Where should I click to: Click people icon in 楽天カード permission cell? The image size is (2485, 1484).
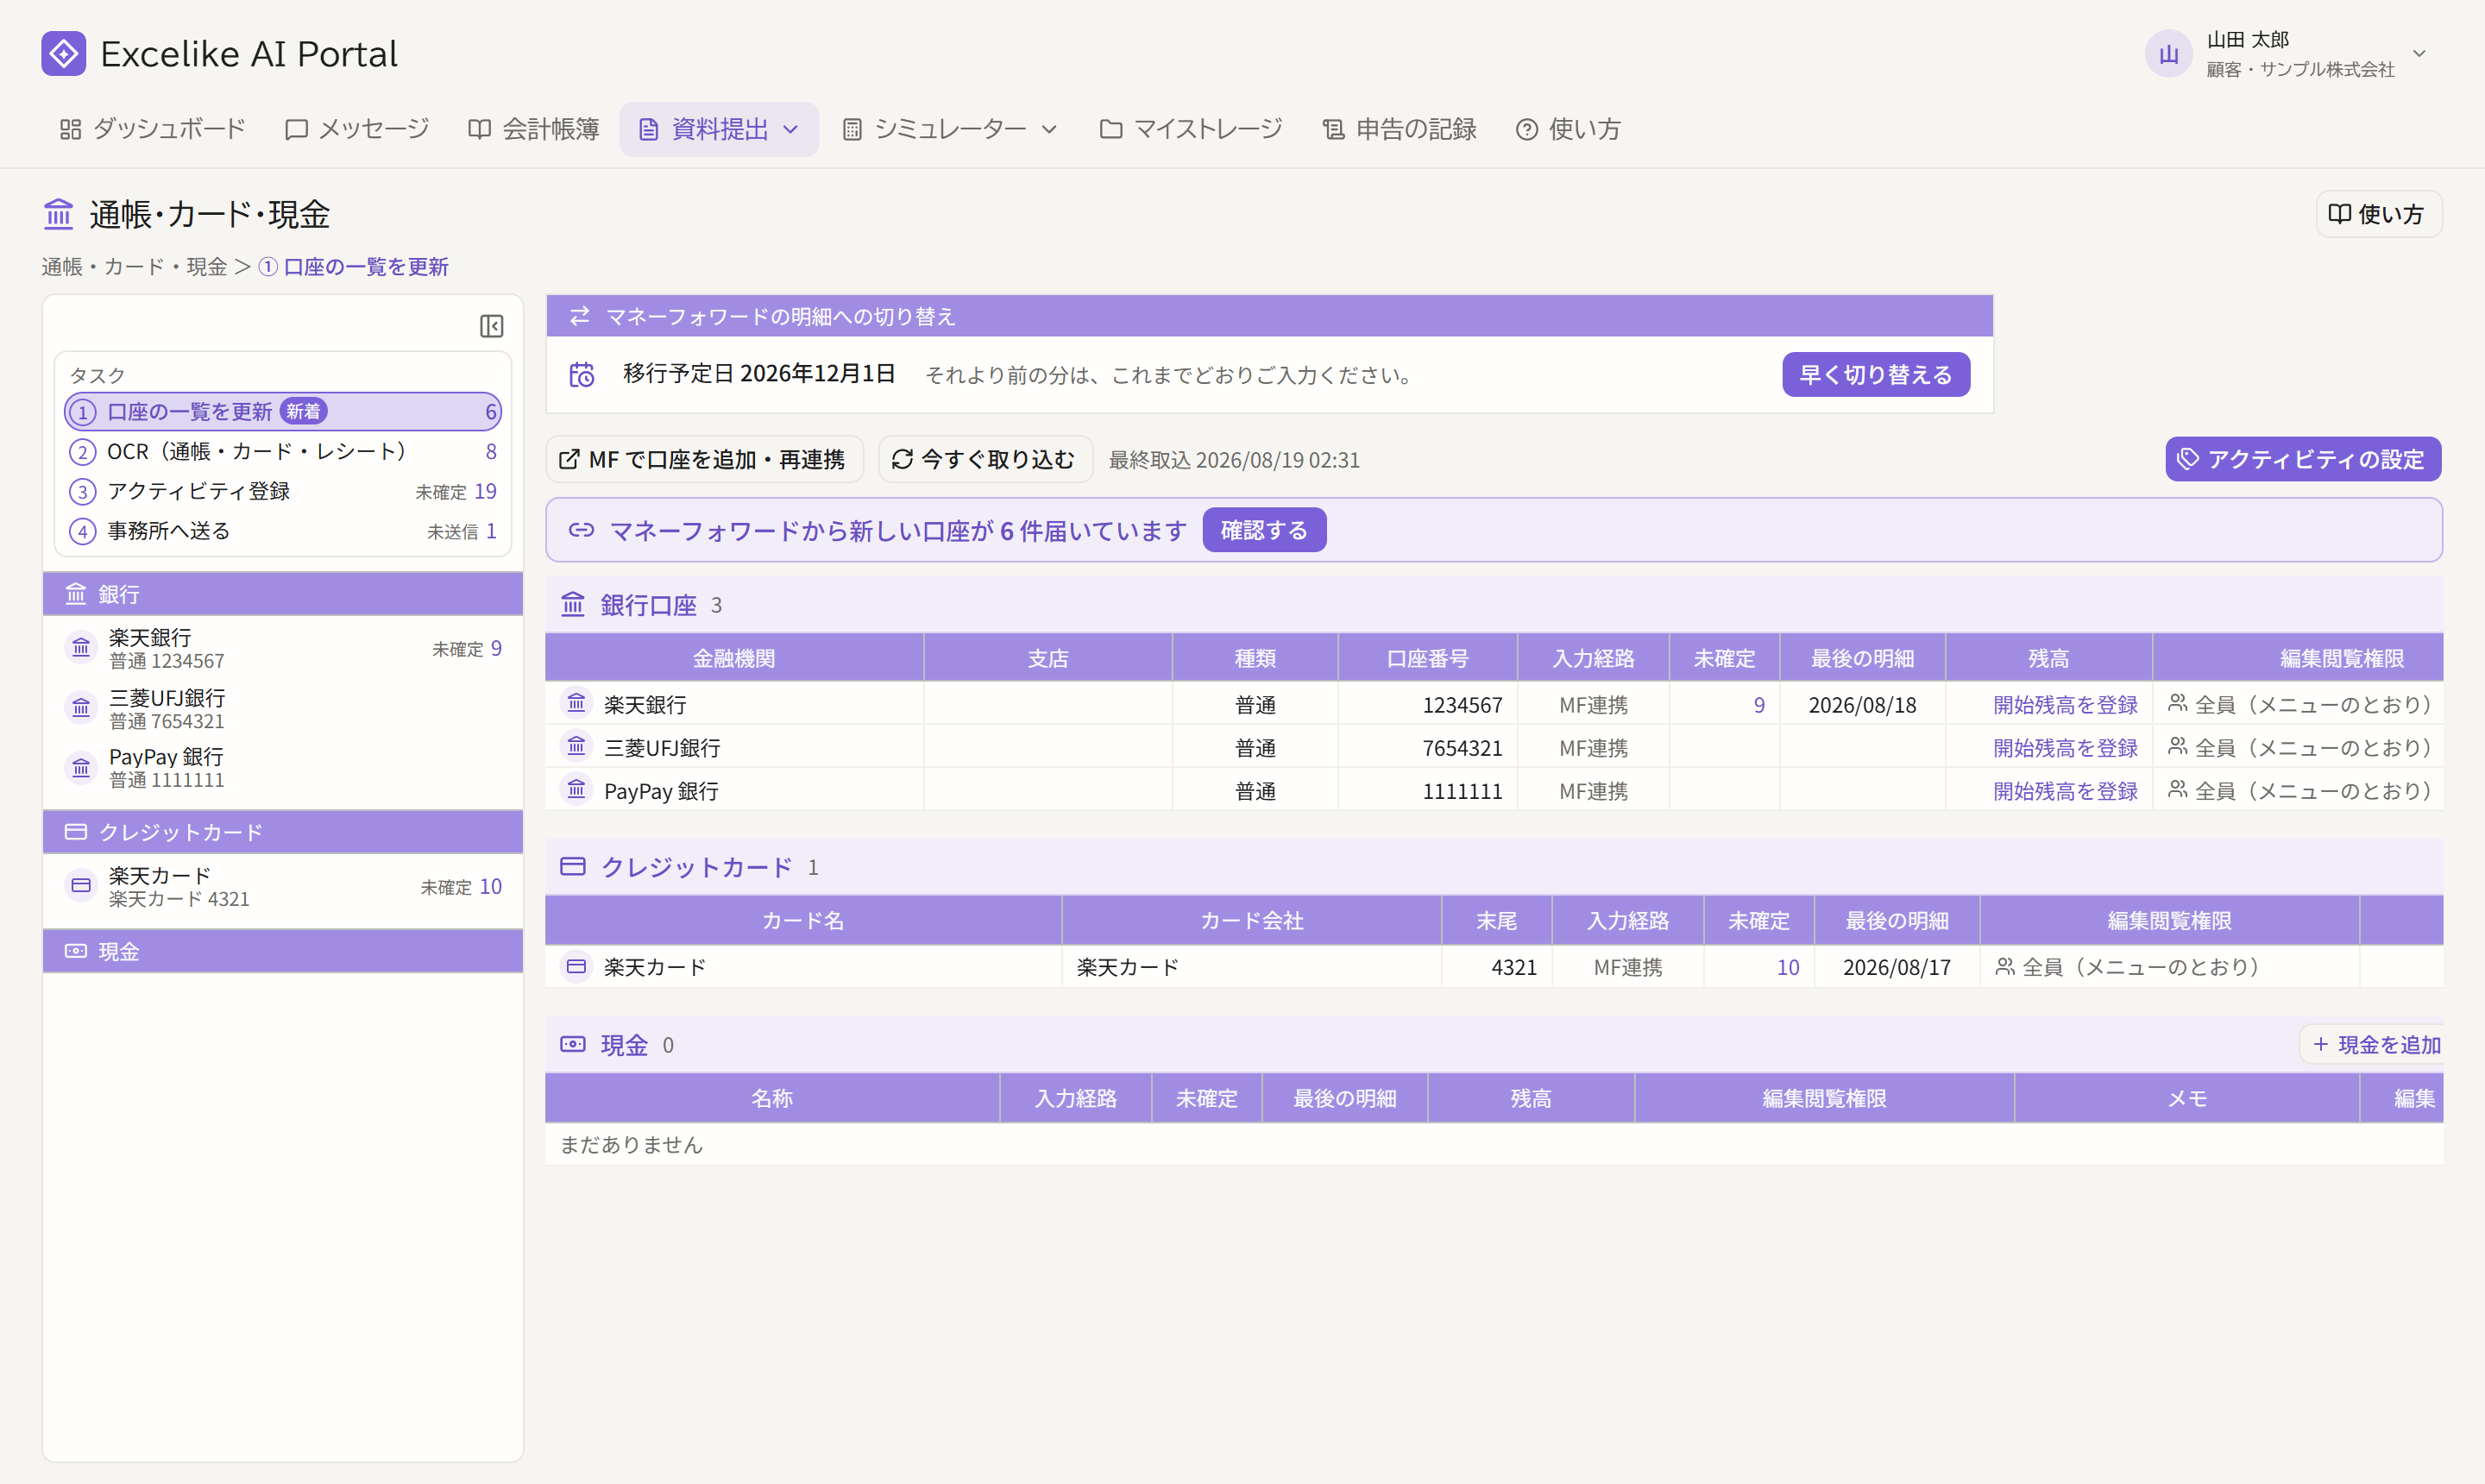click(2005, 967)
